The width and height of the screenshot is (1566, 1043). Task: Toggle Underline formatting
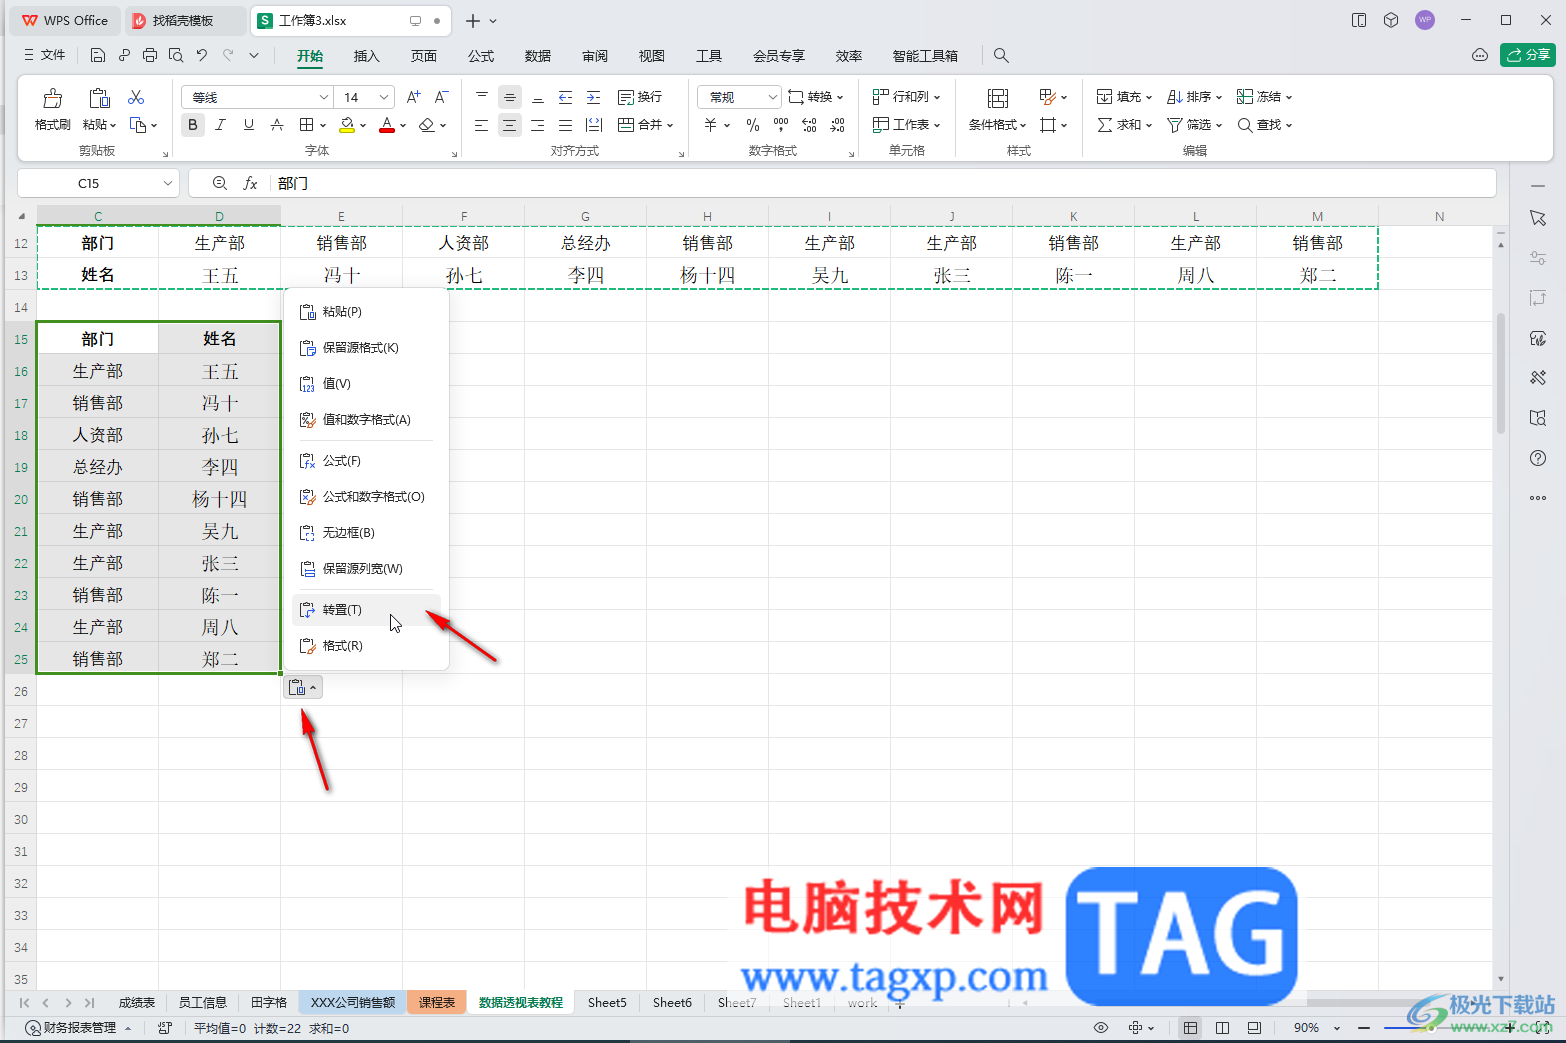click(x=249, y=125)
